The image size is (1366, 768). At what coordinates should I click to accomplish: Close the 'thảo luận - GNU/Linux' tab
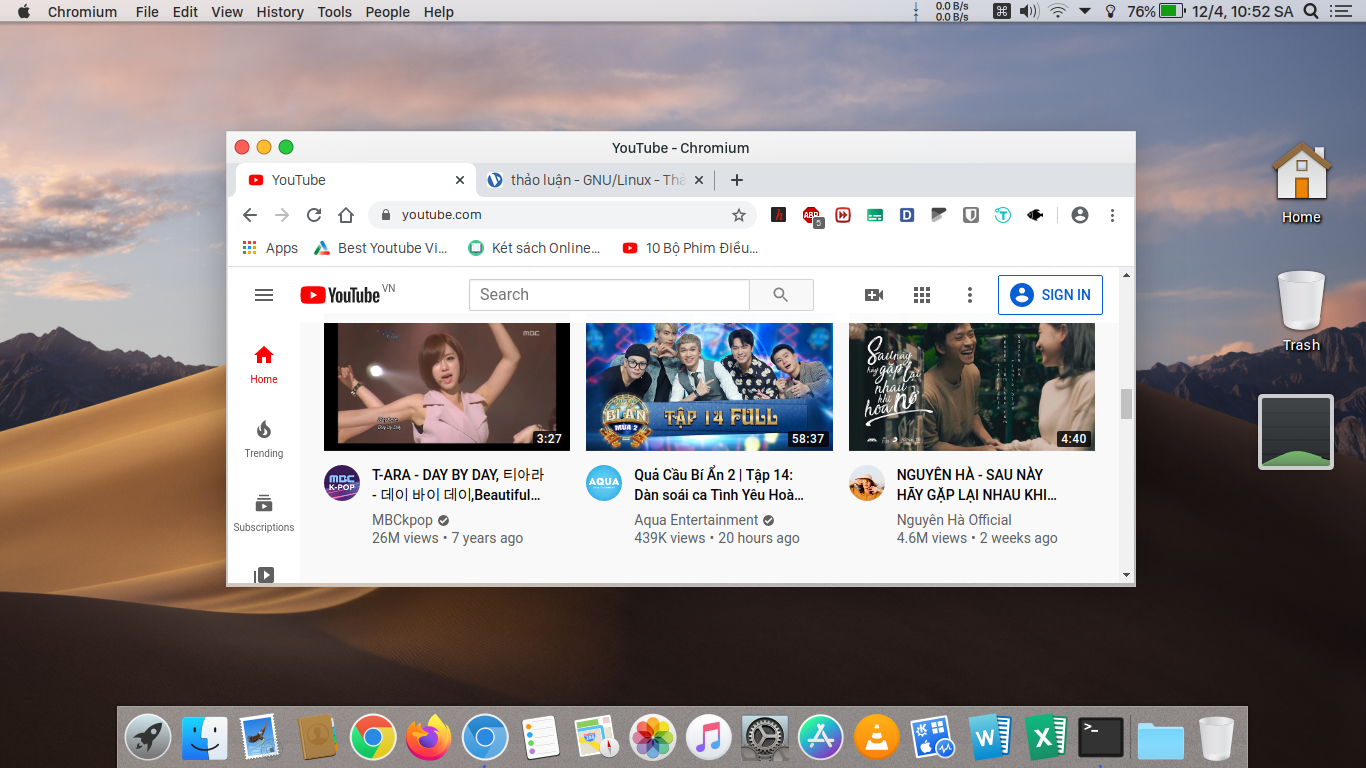699,180
